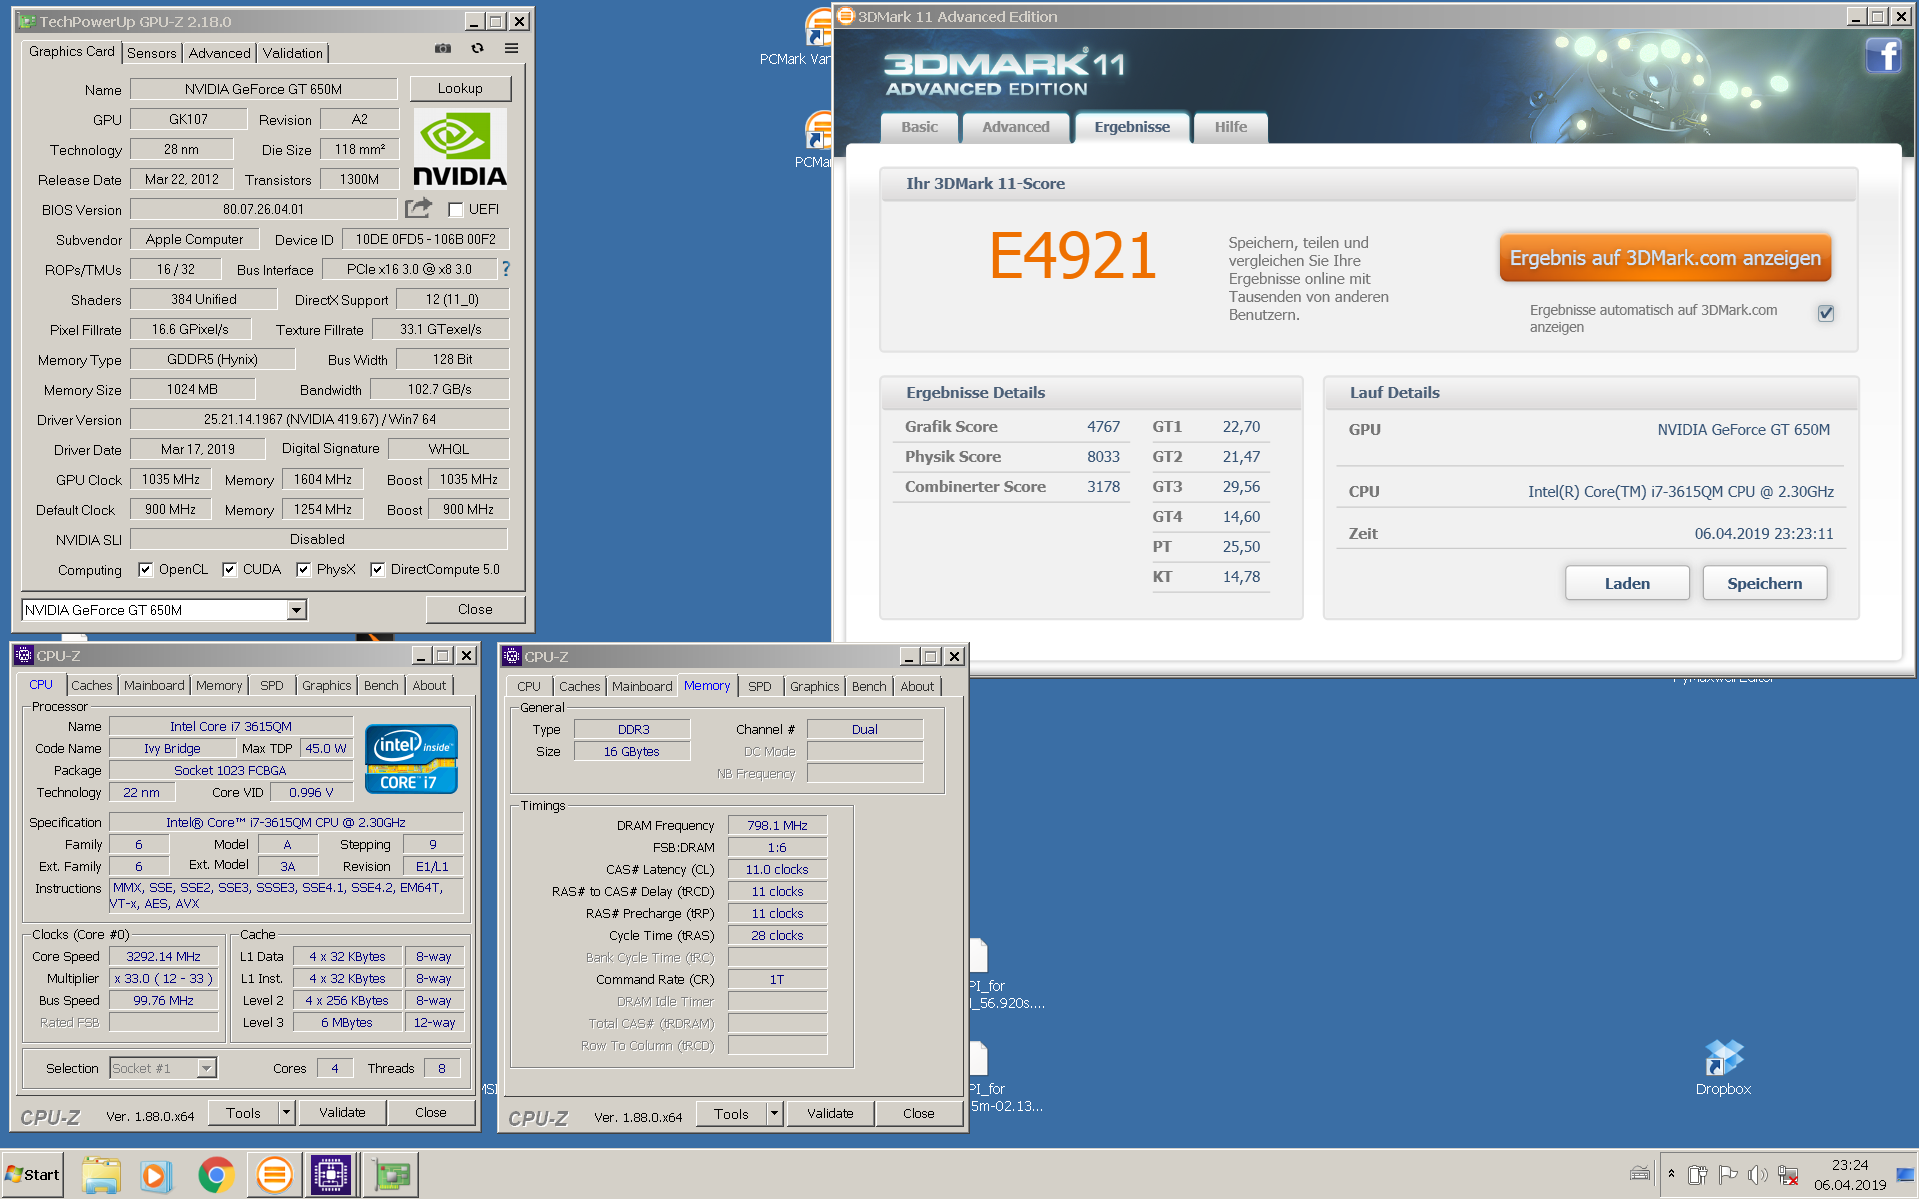Screen dimensions: 1919x1199
Task: Expand Tools dropdown arrow in right CPU-Z
Action: [x=774, y=1113]
